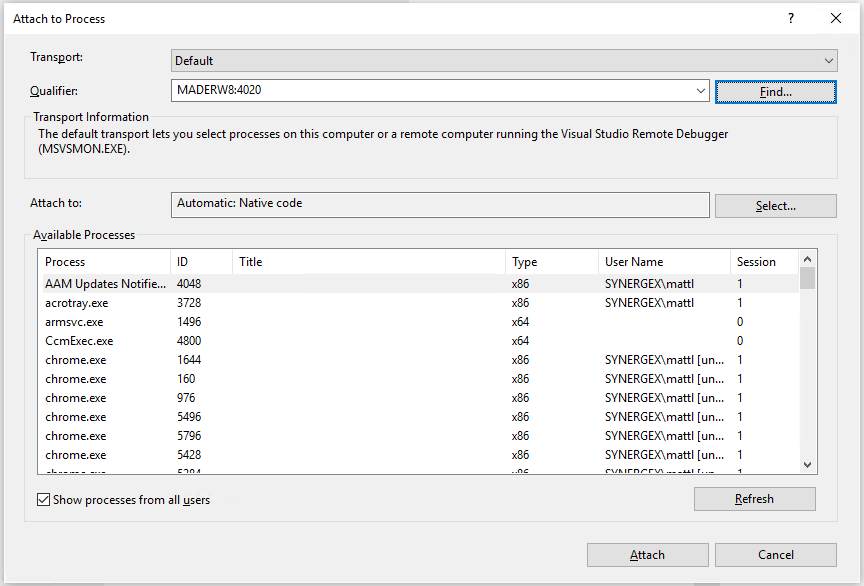The width and height of the screenshot is (864, 586).
Task: Click in the Qualifier text field
Action: pyautogui.click(x=430, y=91)
